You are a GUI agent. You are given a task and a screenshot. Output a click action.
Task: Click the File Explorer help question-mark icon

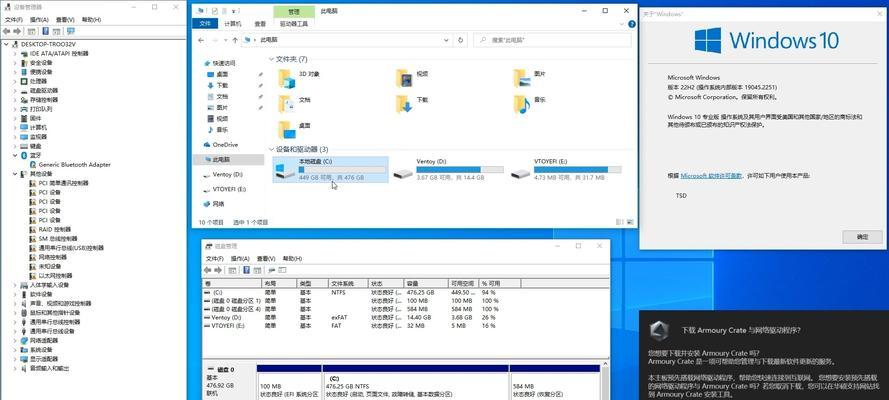point(631,24)
